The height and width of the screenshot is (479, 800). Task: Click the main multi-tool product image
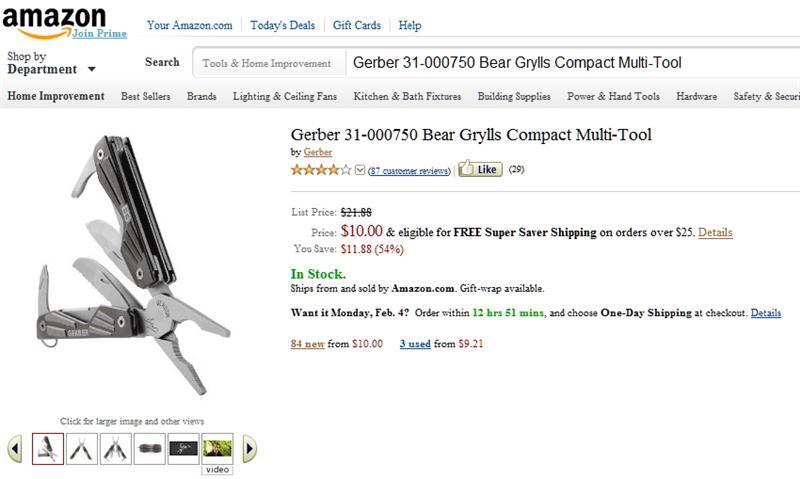point(140,265)
